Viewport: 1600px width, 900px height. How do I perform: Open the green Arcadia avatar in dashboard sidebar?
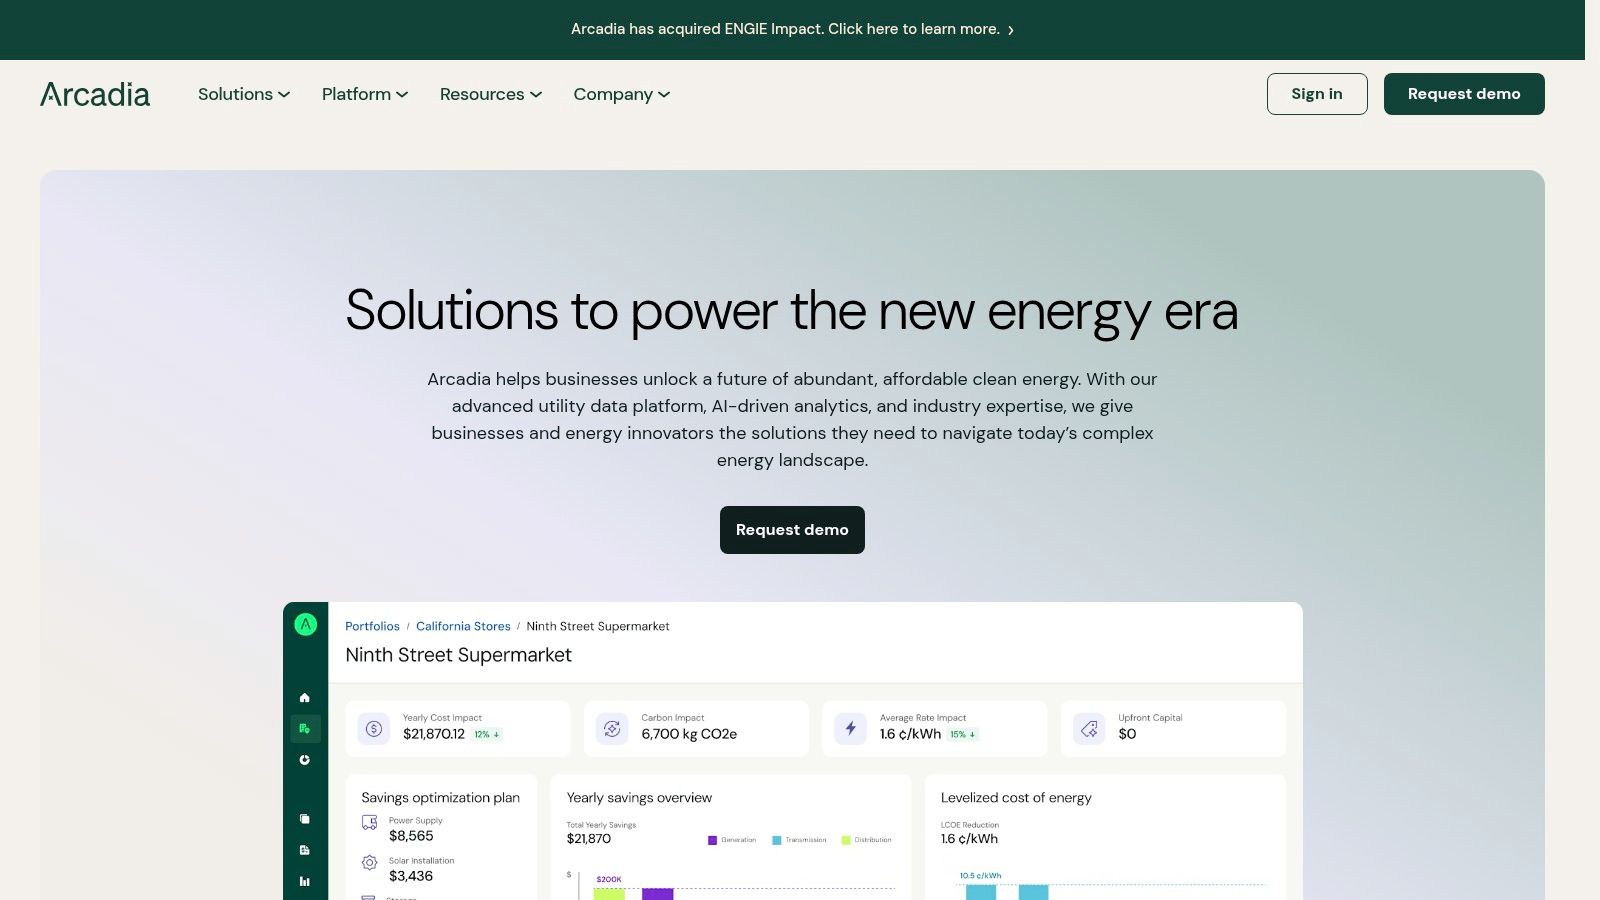[x=305, y=625]
